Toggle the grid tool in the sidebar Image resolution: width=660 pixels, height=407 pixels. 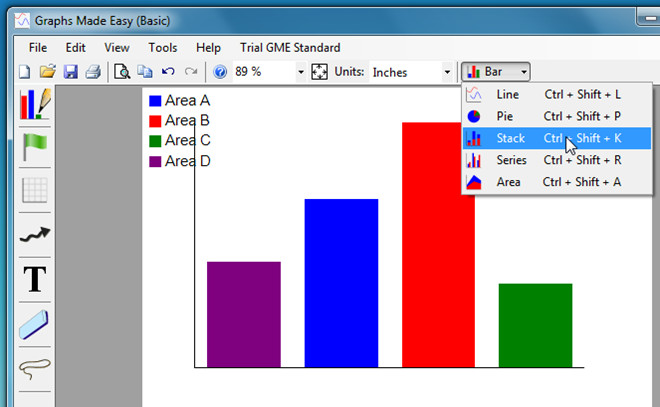[35, 190]
